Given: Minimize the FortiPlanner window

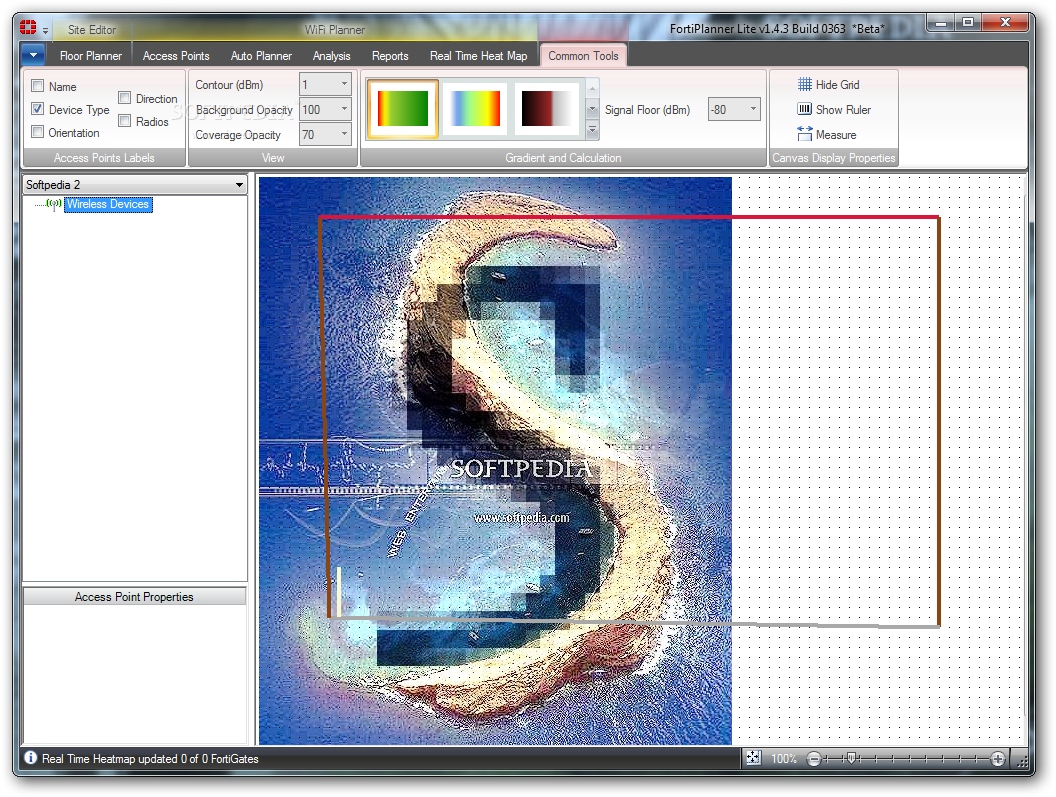Looking at the screenshot, I should coord(941,23).
